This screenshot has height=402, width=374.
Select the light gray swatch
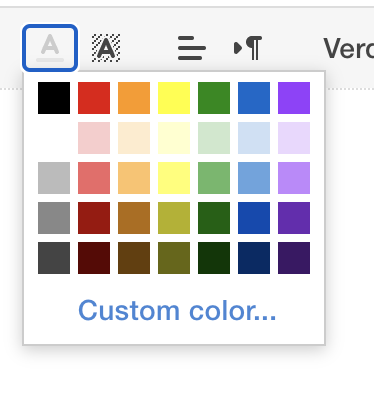54,178
